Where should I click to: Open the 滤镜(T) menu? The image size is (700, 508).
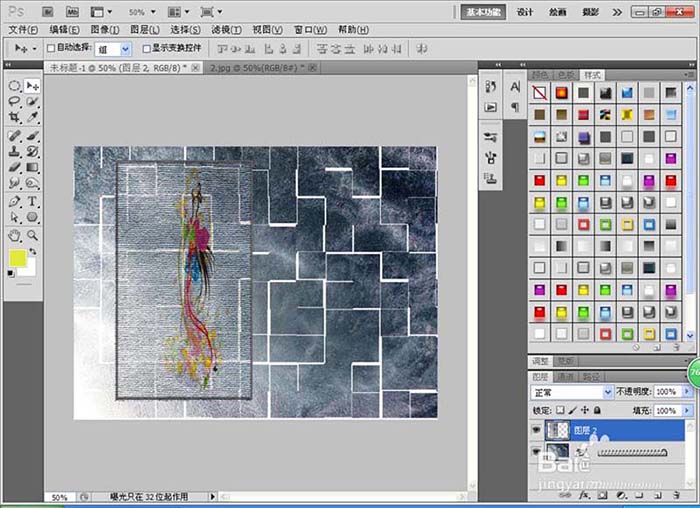(x=226, y=30)
